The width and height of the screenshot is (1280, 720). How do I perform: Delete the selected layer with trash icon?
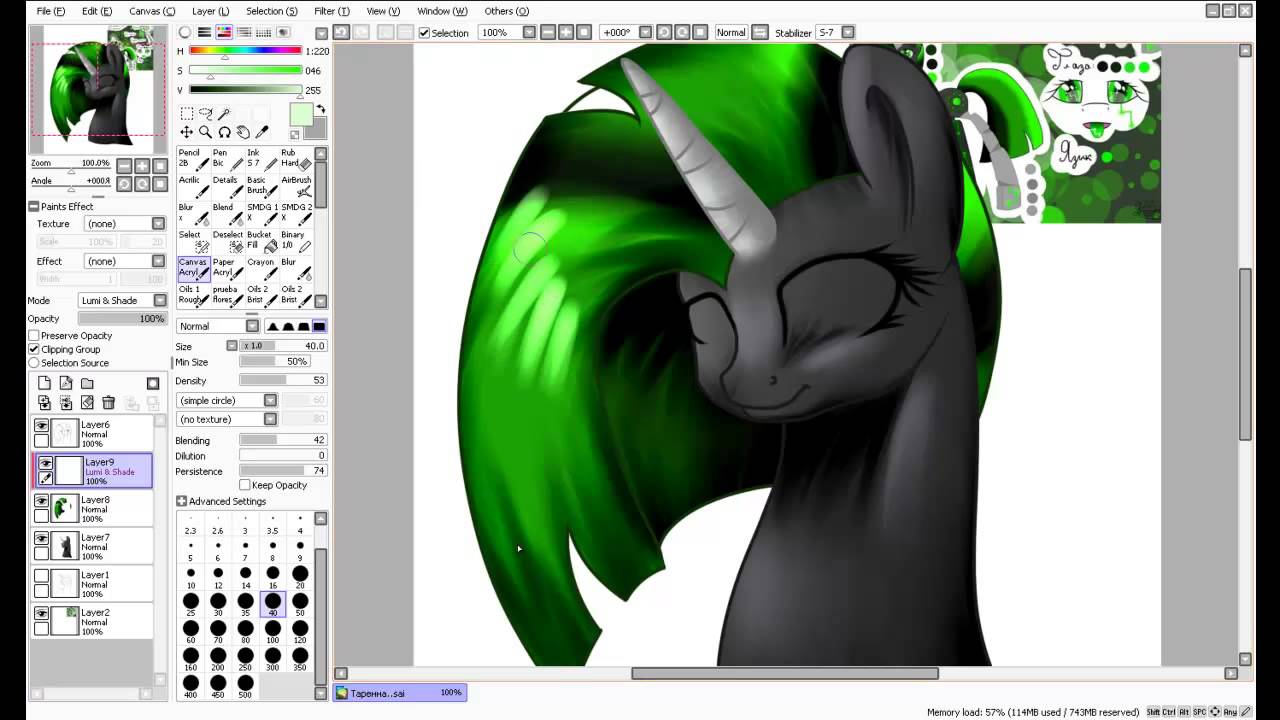(x=108, y=402)
